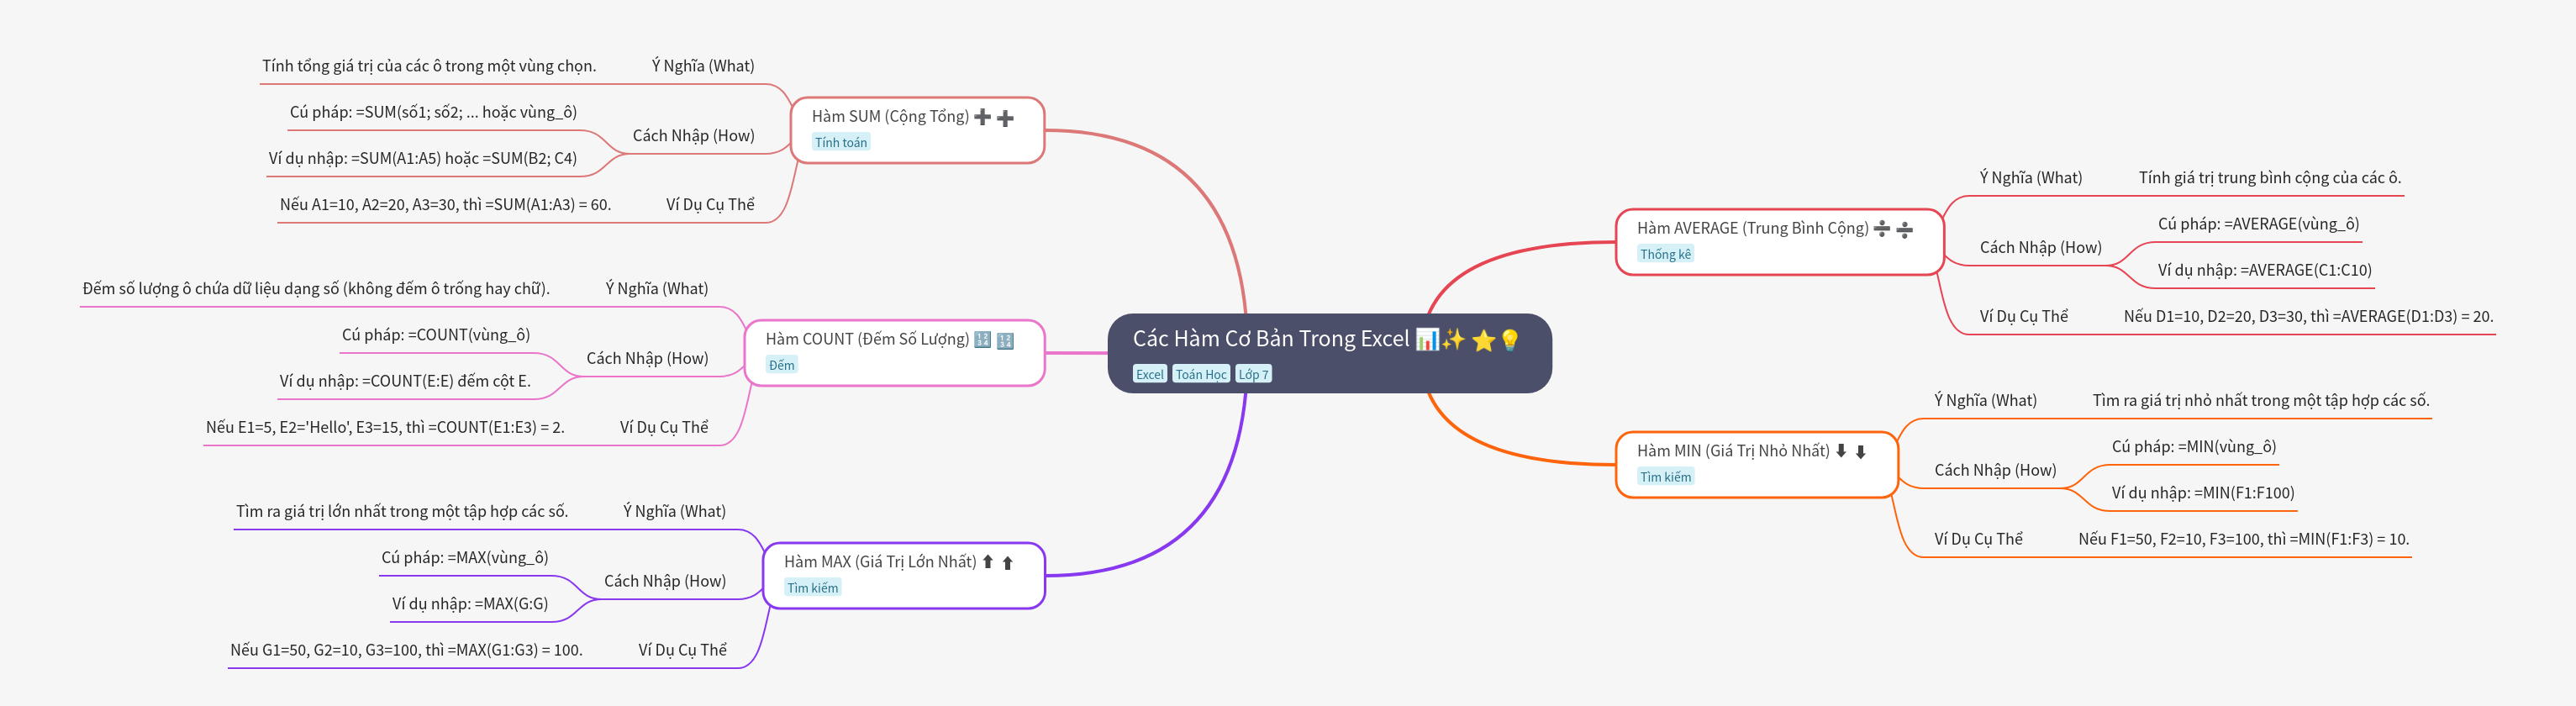Select the "Hàm MAX (Giá Trị Lớn Nhất)" node title
This screenshot has width=2576, height=706.
(879, 562)
